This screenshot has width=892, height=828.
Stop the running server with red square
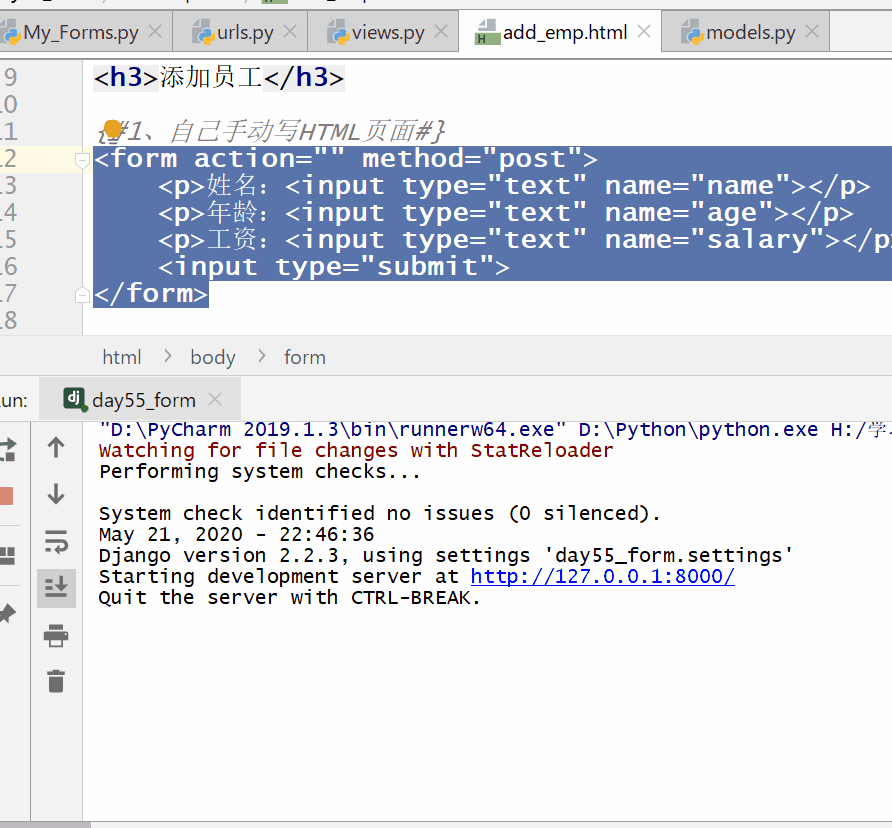(x=7, y=496)
